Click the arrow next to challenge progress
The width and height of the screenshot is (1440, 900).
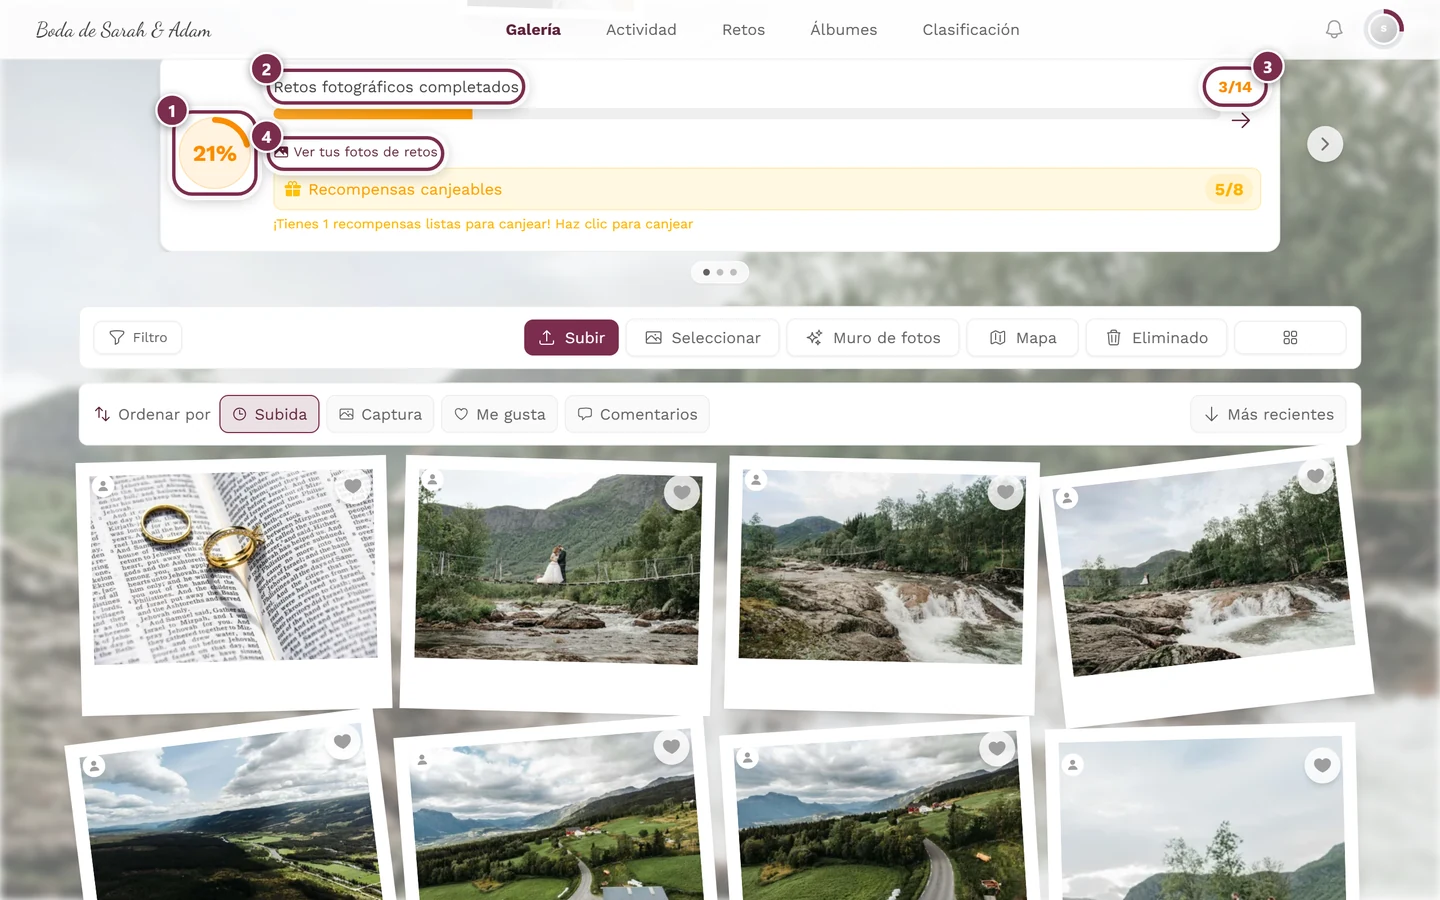tap(1241, 121)
